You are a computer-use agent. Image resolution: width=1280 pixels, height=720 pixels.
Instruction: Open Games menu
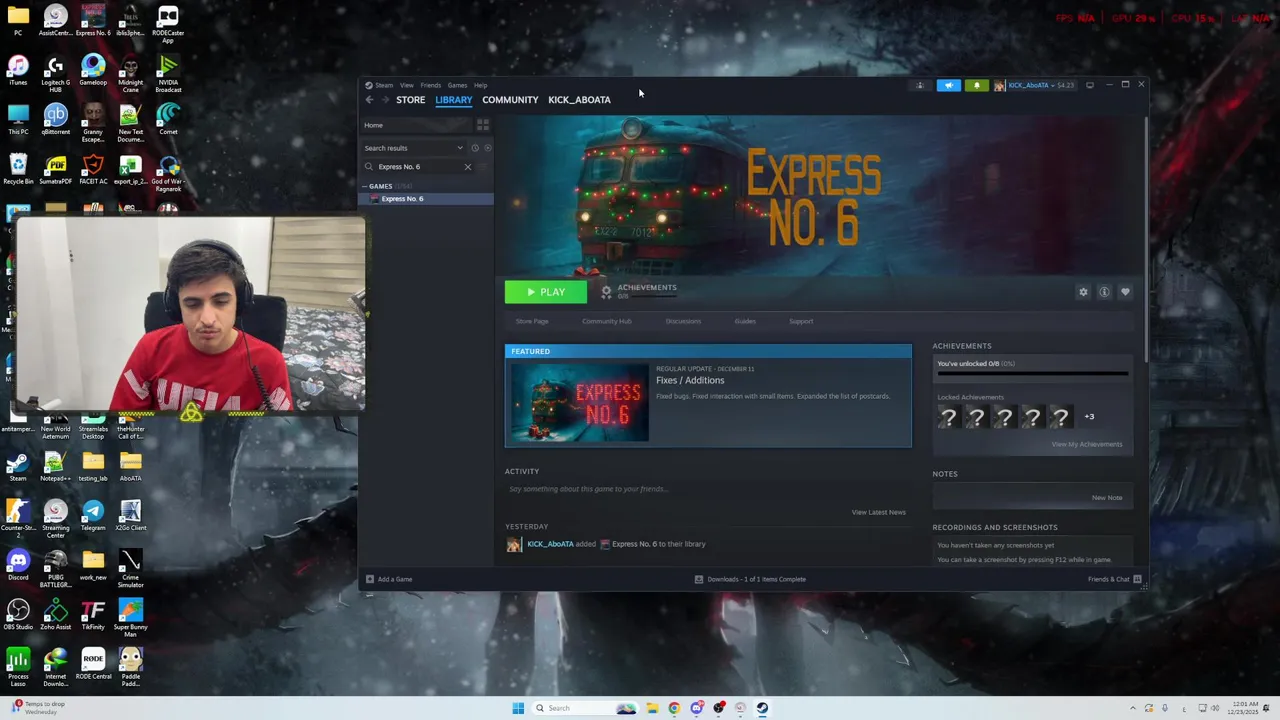point(457,85)
